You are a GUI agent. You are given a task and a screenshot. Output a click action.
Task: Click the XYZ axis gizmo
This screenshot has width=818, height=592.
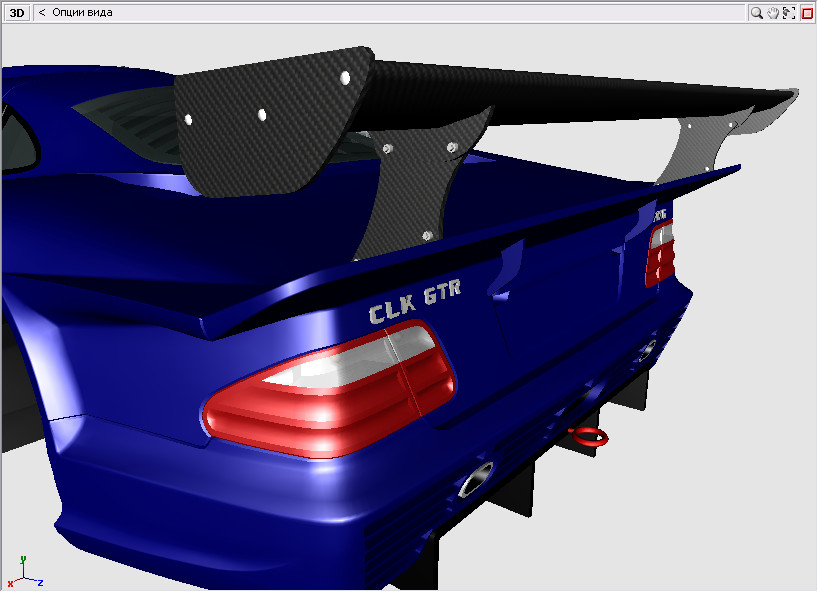tap(24, 572)
